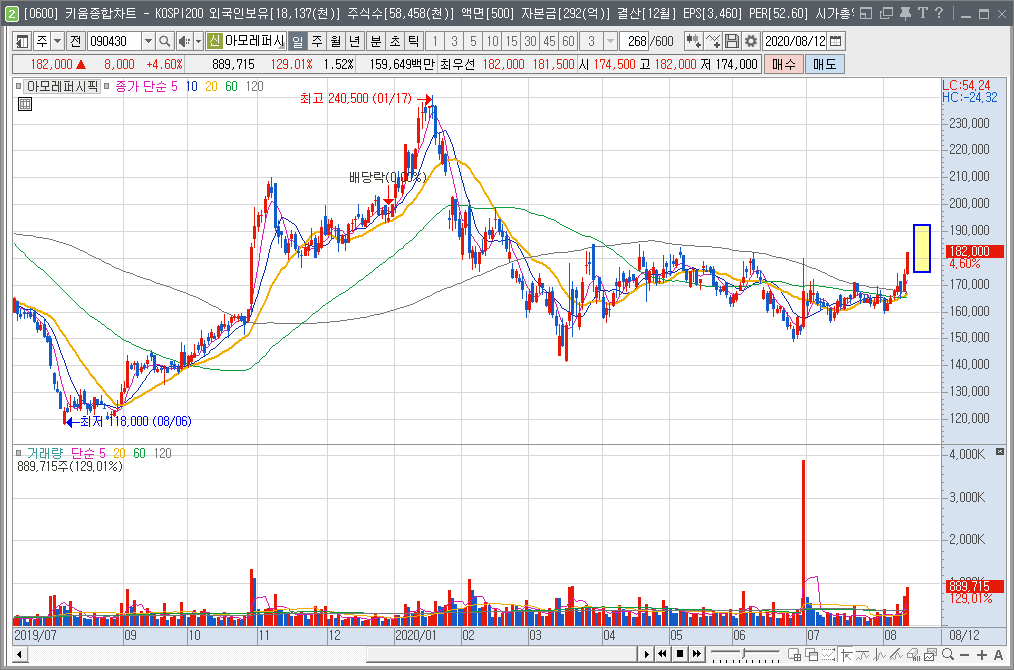The width and height of the screenshot is (1014, 670).
Task: Open the interval value 3 dropdown arrow
Action: (610, 41)
